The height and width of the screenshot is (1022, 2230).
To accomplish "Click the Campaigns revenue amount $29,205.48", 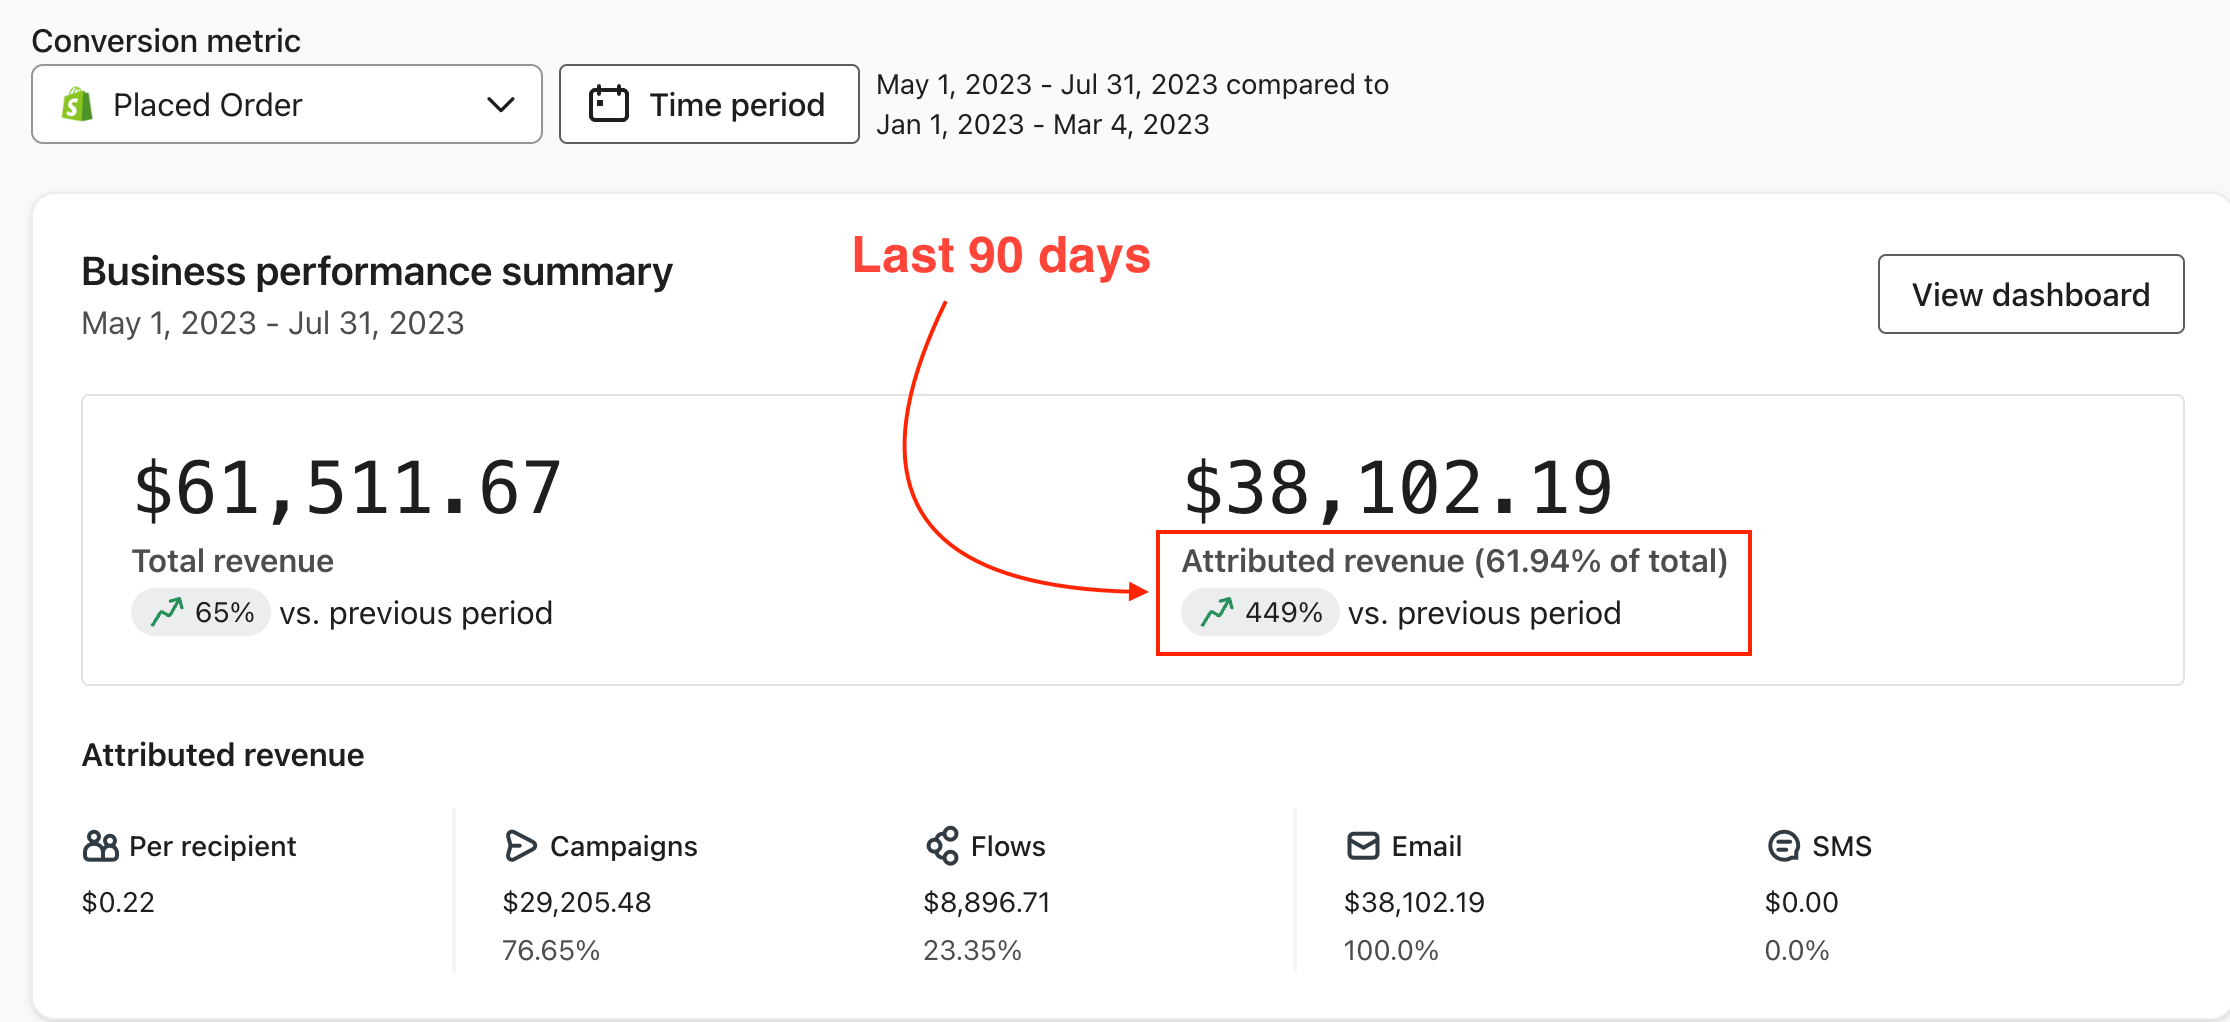I will point(576,903).
